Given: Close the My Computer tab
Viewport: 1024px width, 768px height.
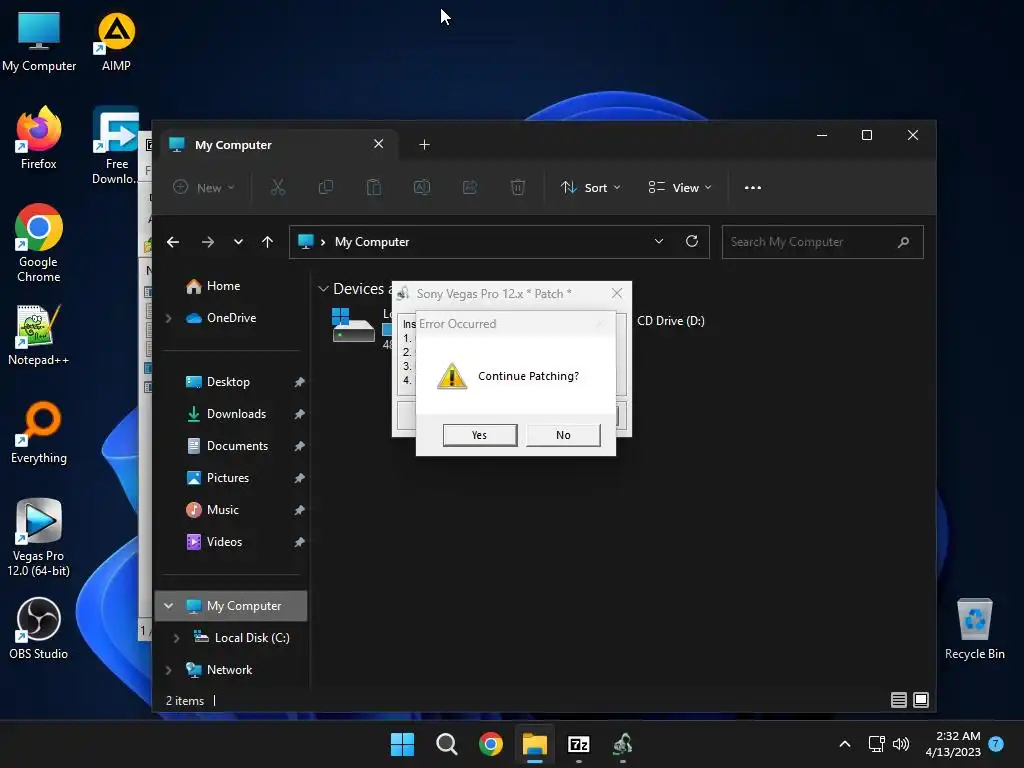Looking at the screenshot, I should (x=378, y=144).
